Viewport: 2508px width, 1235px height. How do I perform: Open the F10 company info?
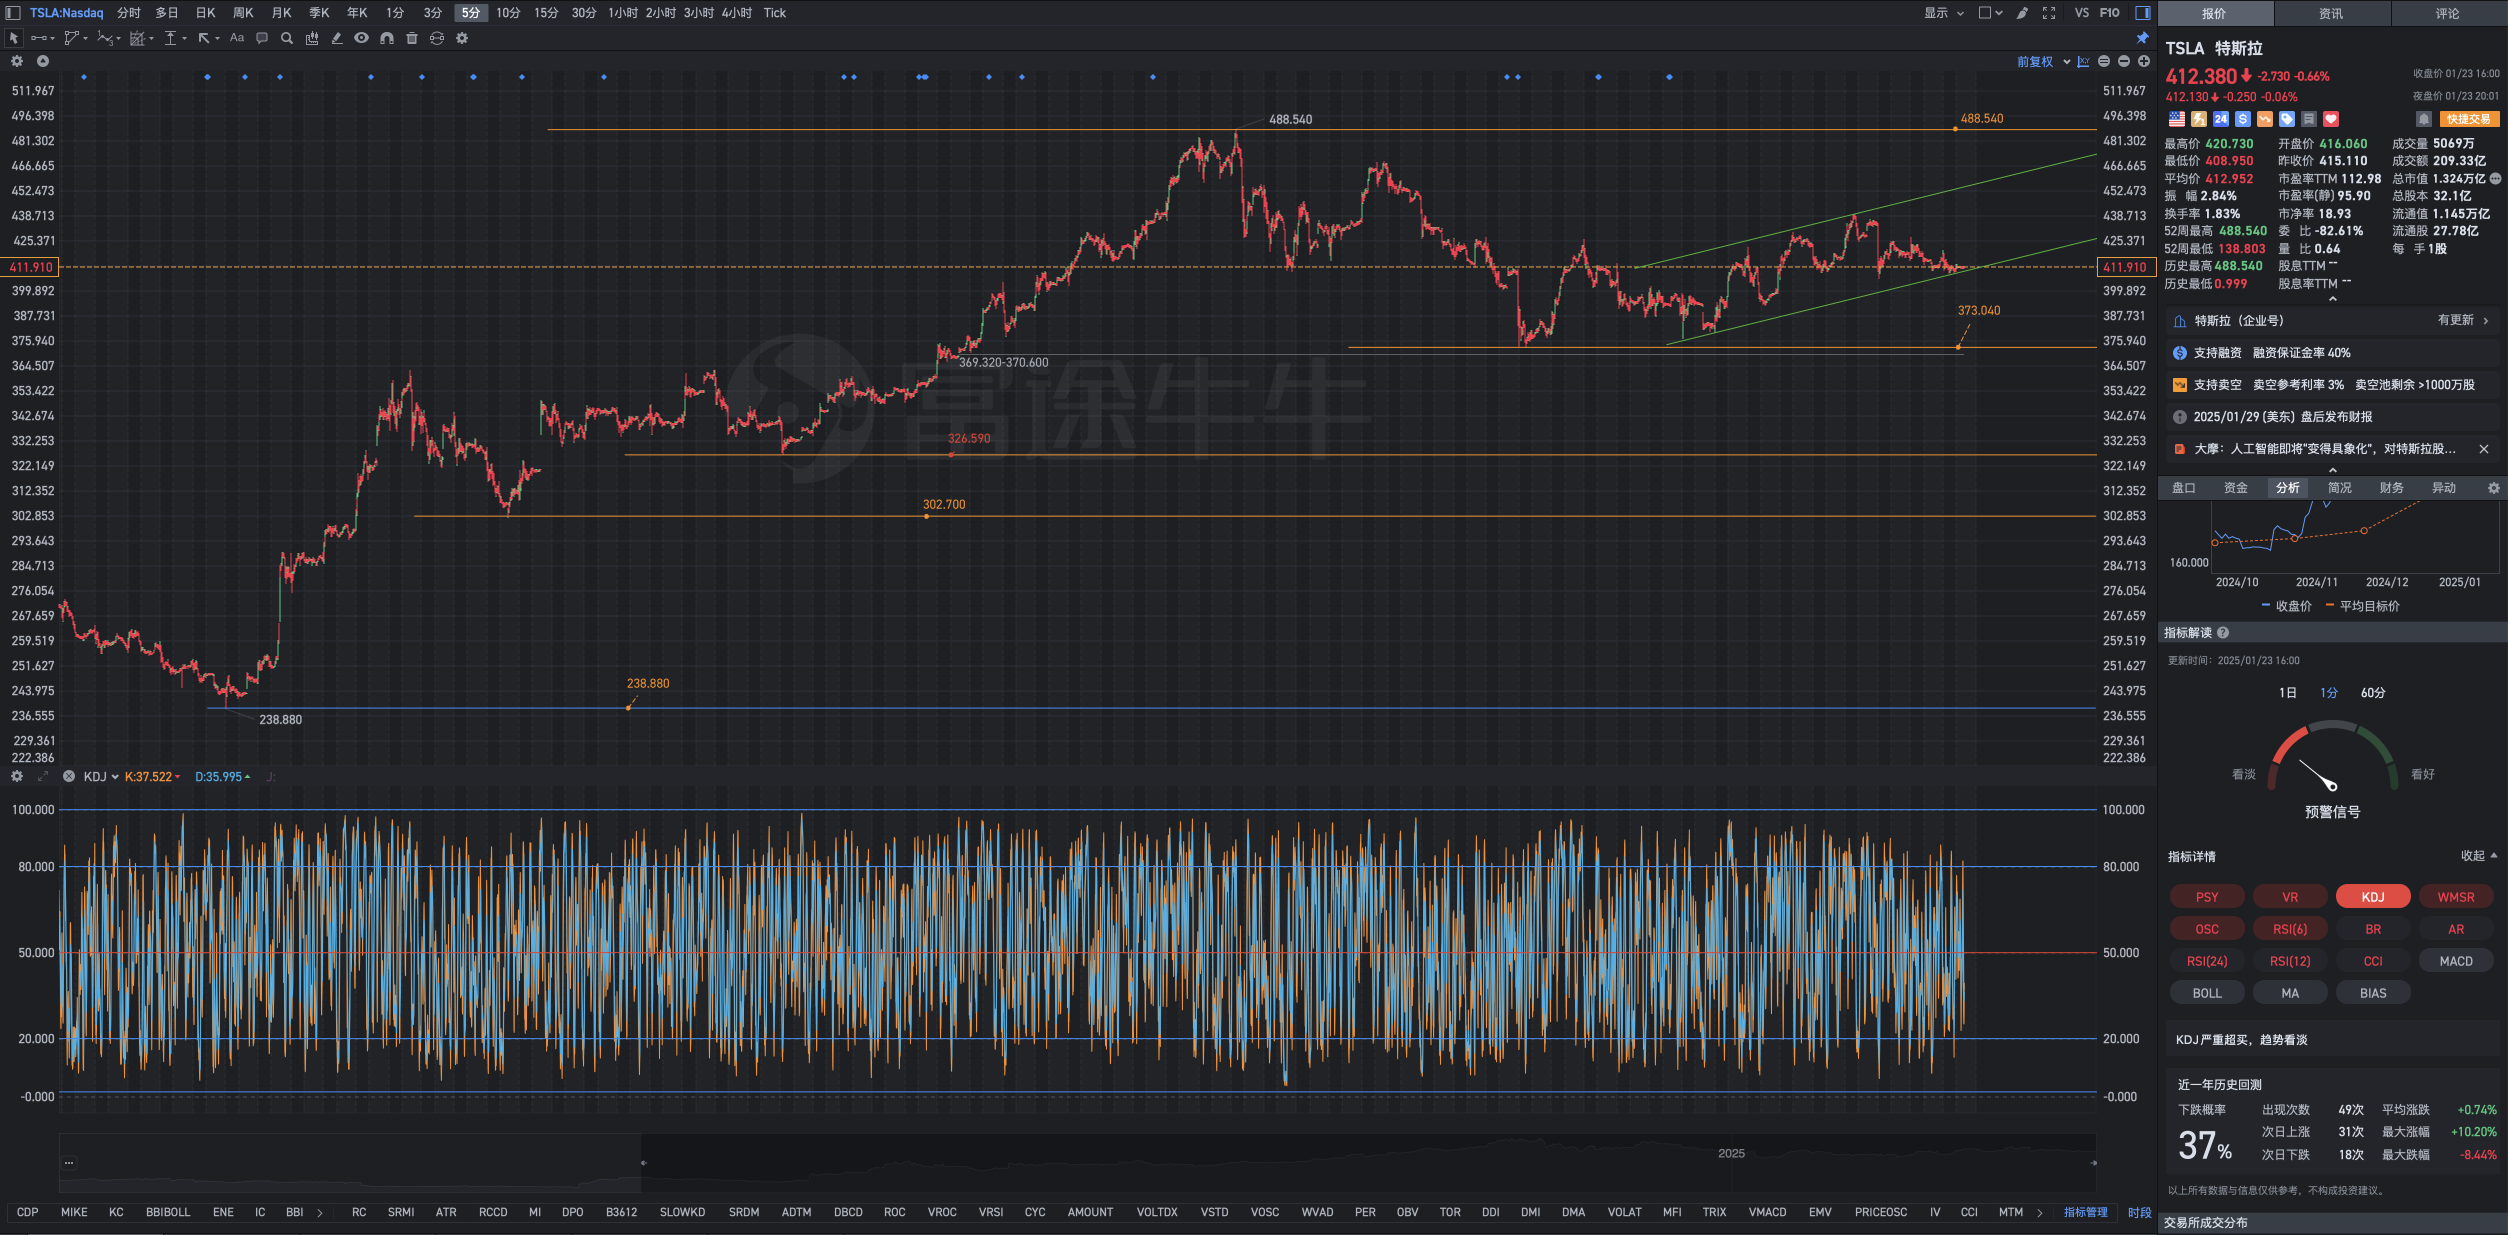coord(2110,13)
